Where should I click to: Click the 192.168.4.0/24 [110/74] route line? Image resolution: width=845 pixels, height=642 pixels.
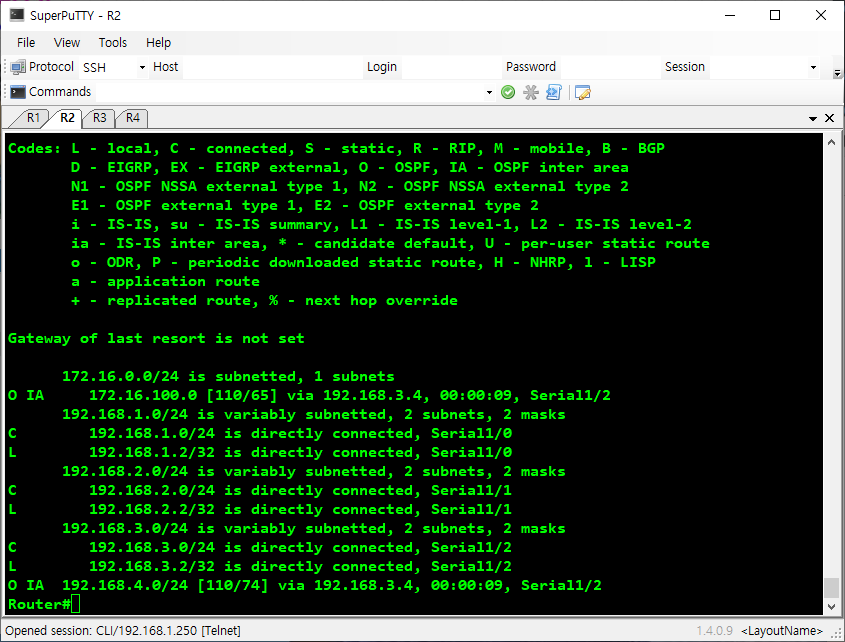[x=305, y=585]
